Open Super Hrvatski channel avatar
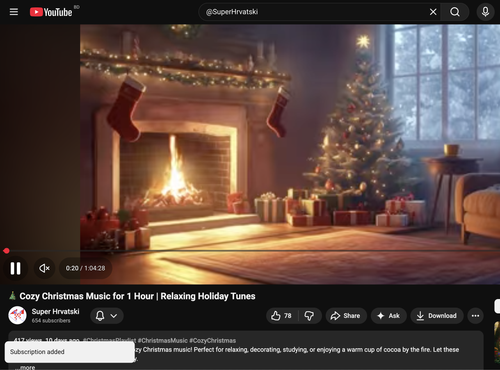Screen dimensions: 500x370 coord(17,315)
